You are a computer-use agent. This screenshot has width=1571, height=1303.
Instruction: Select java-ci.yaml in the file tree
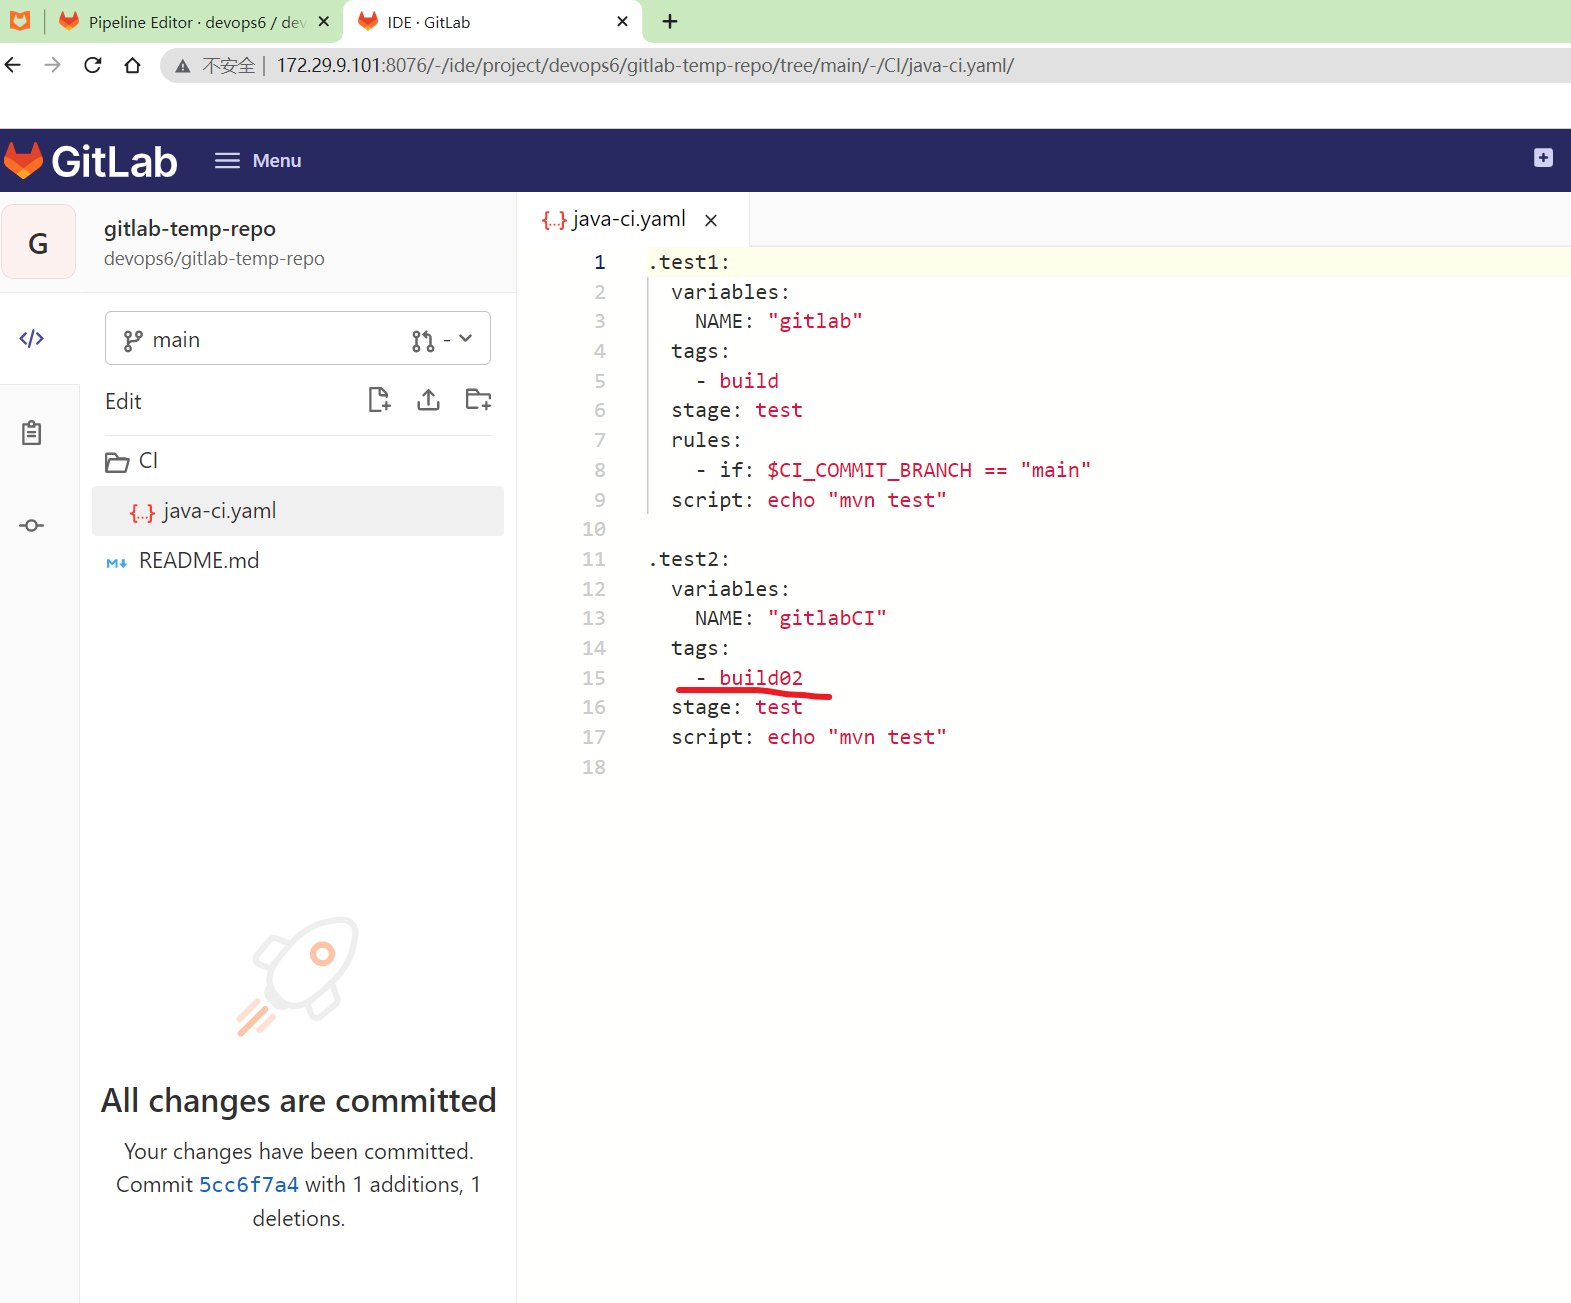click(x=298, y=511)
